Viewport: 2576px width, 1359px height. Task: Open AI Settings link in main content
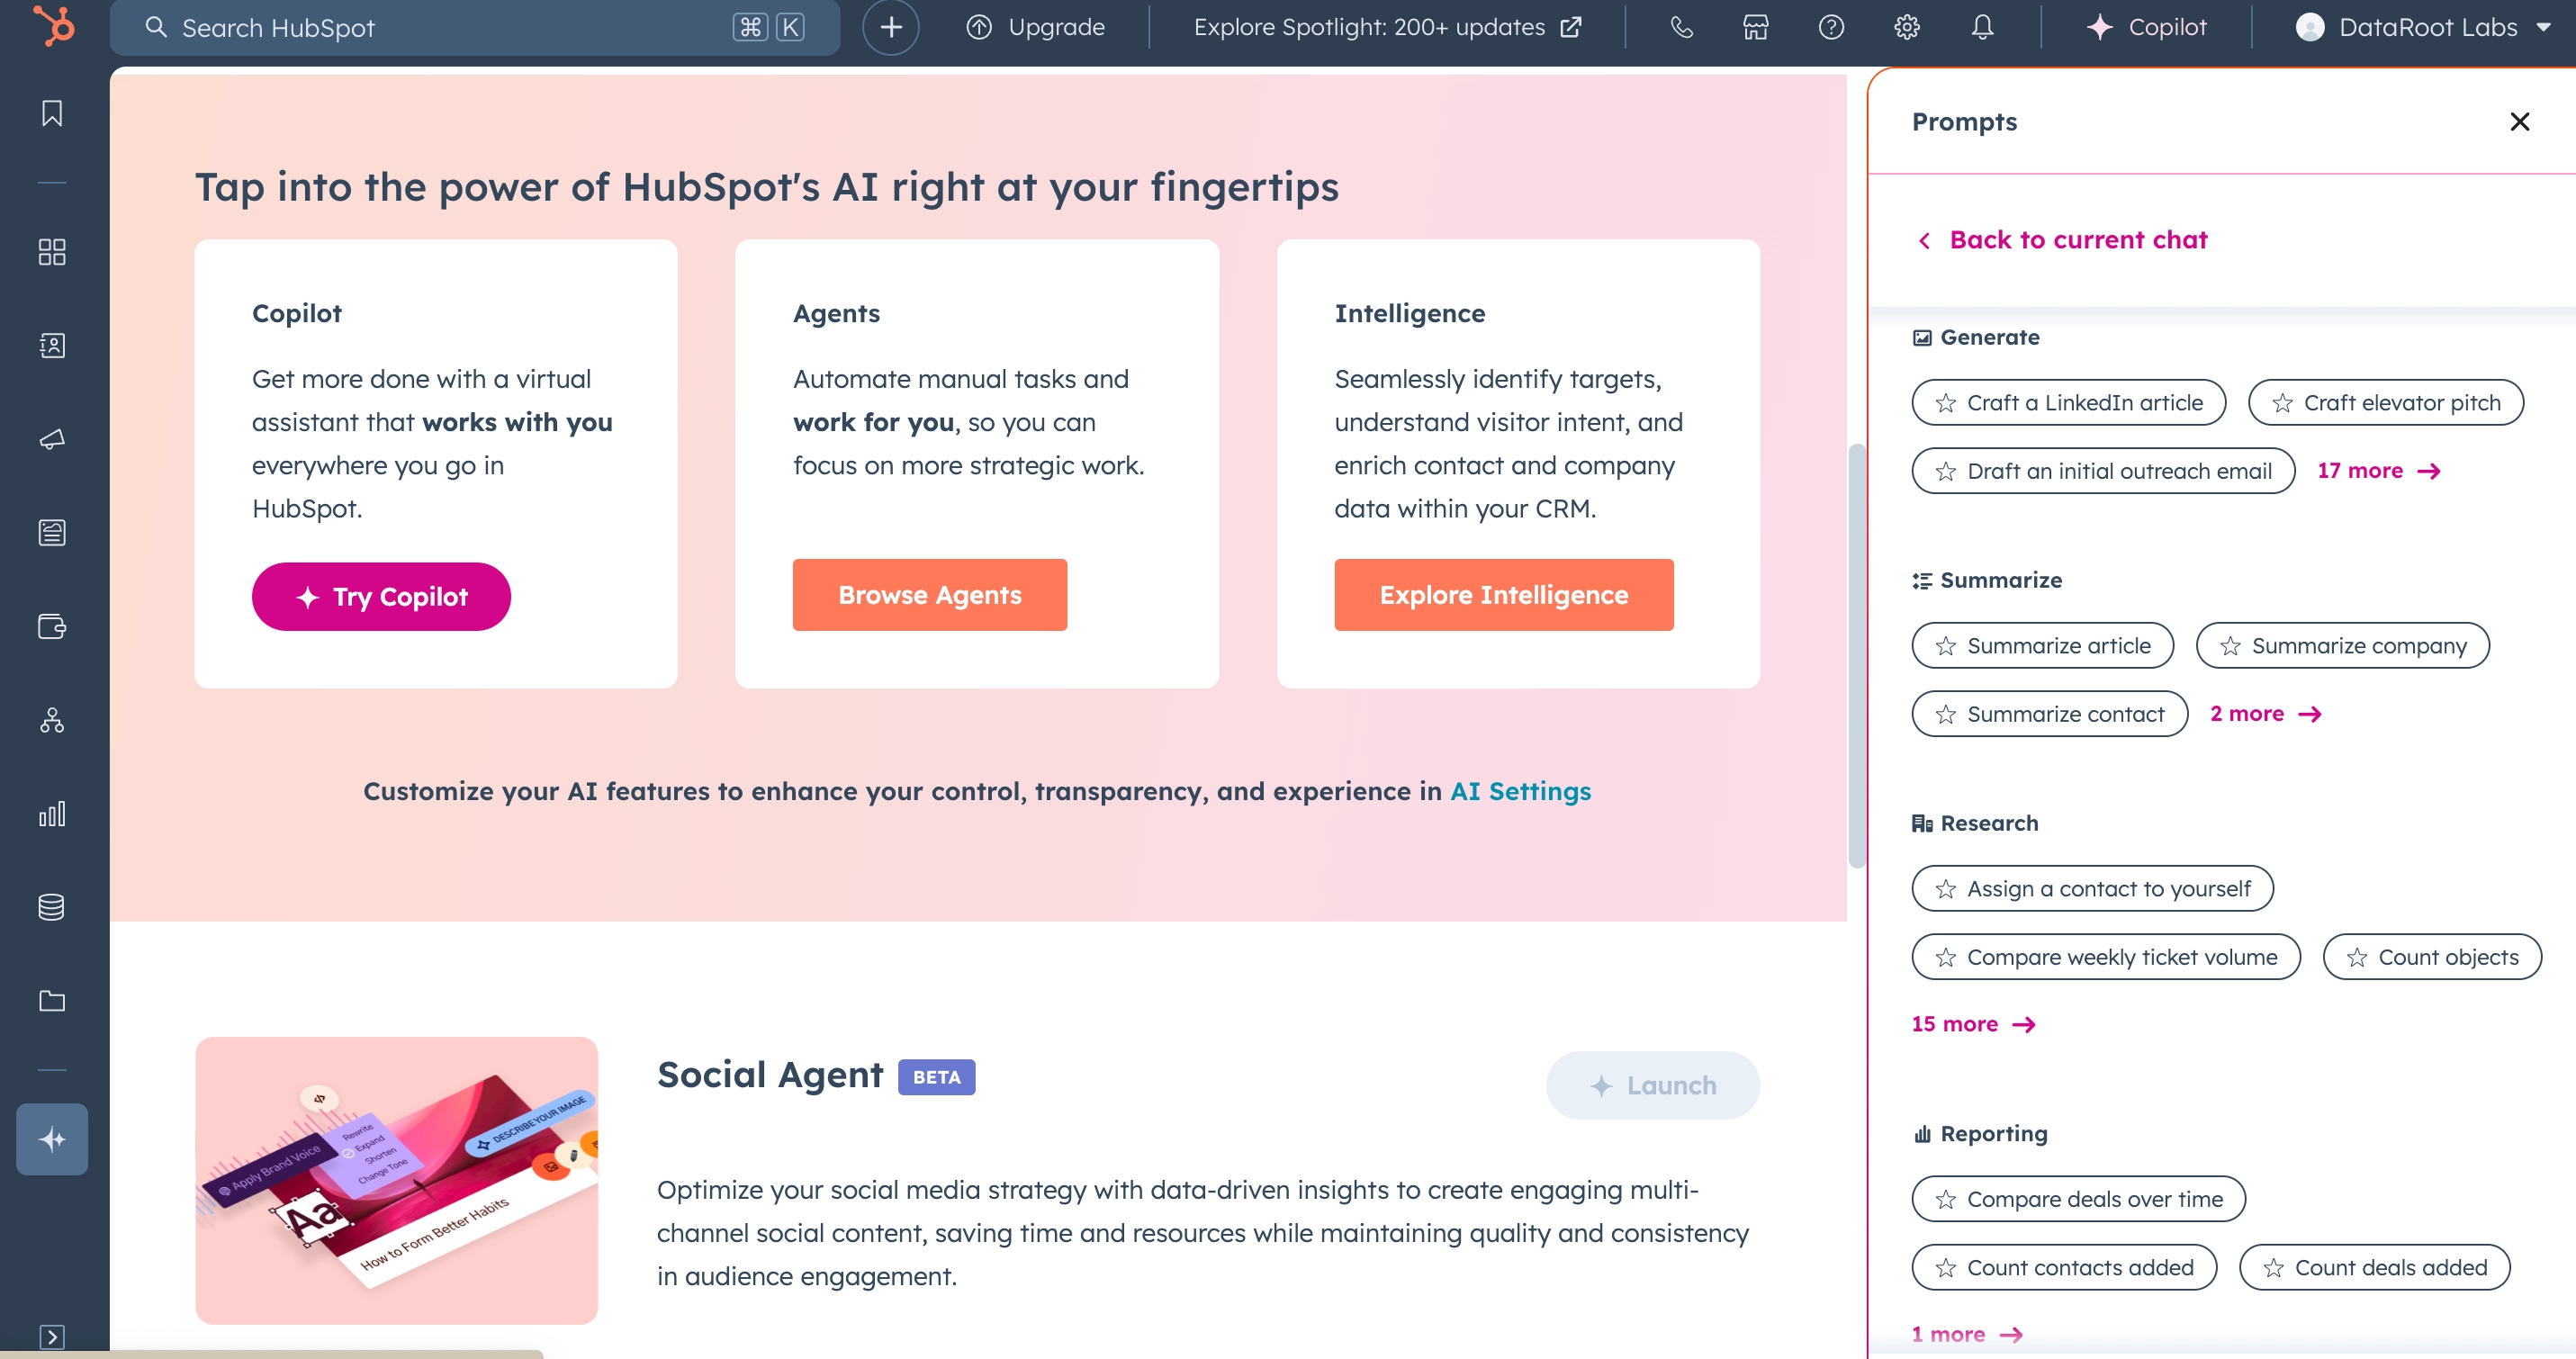click(1519, 790)
